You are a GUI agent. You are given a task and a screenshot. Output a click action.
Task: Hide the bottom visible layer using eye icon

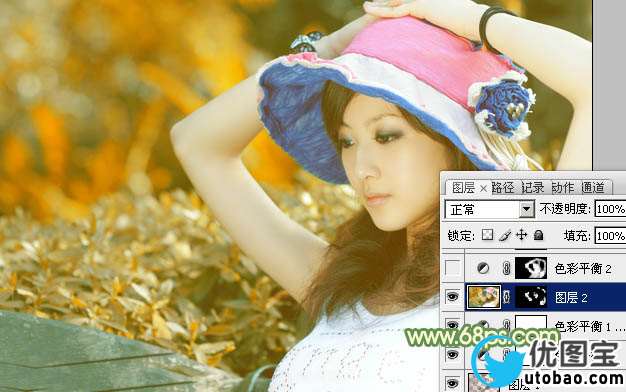[452, 383]
